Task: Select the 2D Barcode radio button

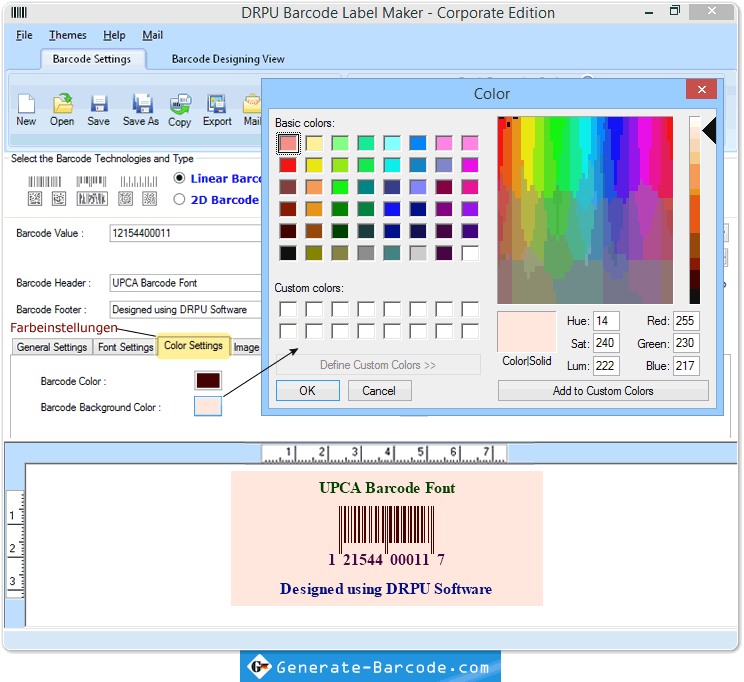Action: (179, 199)
